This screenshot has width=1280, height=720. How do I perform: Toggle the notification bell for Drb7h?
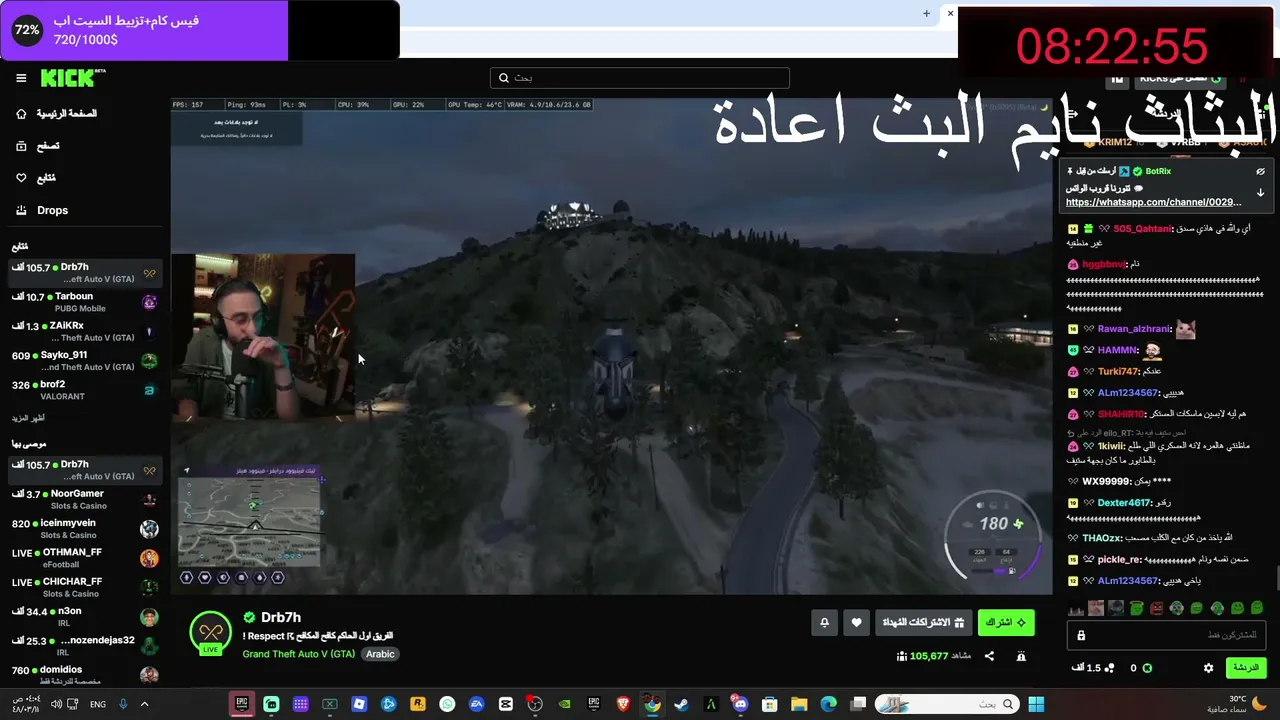pos(824,622)
